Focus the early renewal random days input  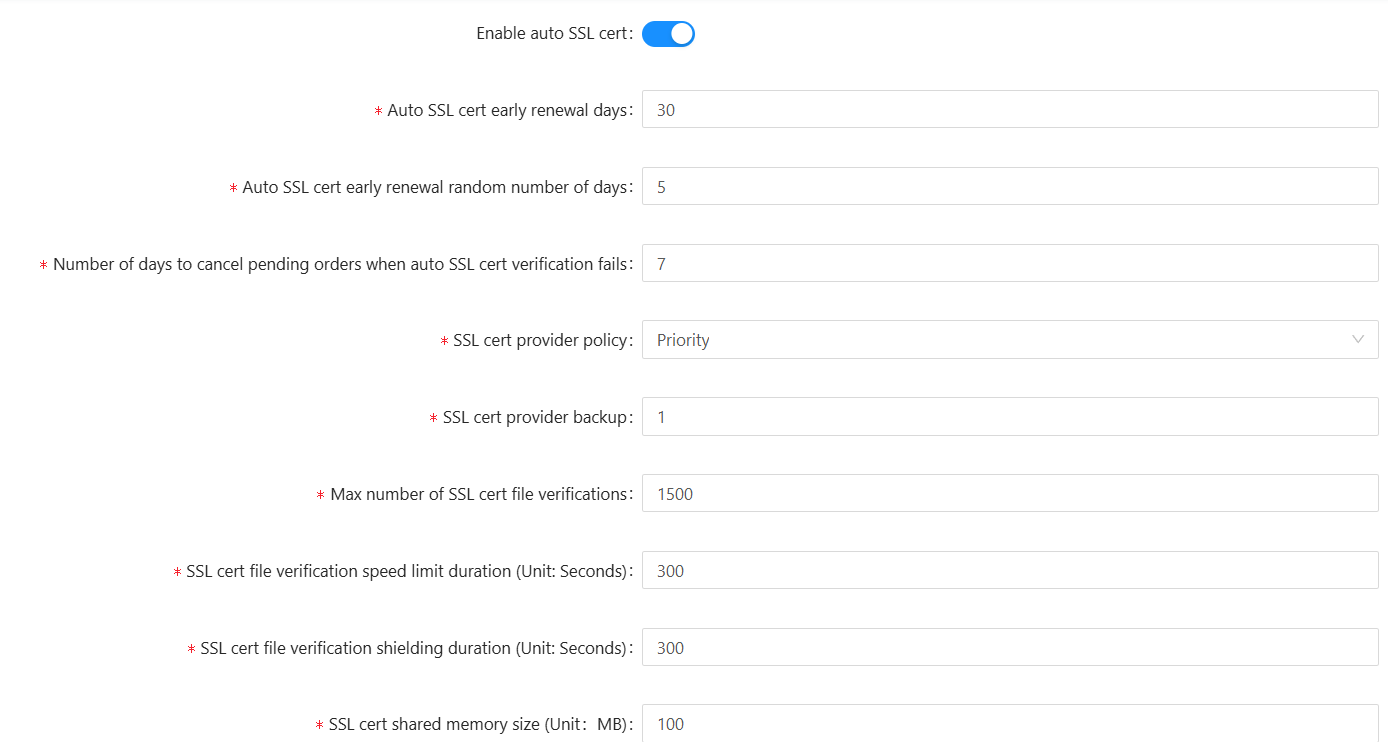point(1010,187)
